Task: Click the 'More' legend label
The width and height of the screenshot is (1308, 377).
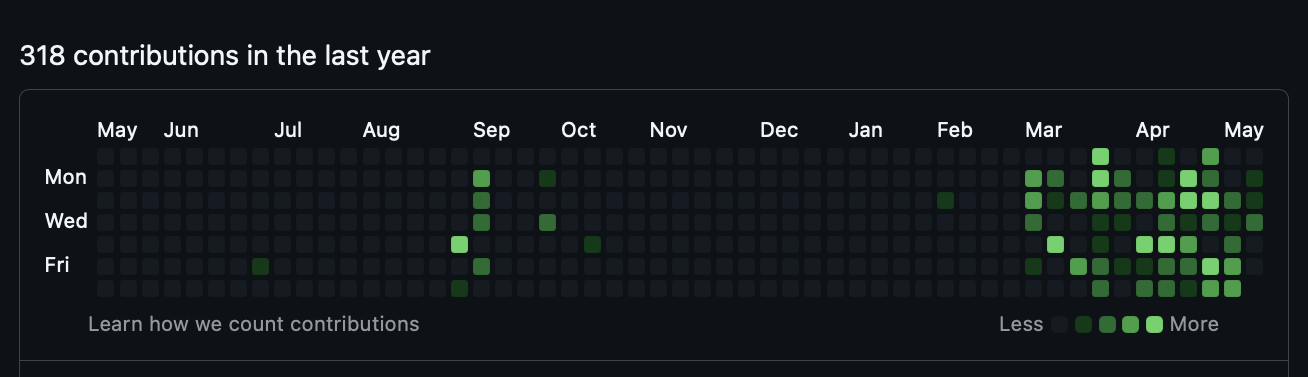Action: coord(1194,324)
